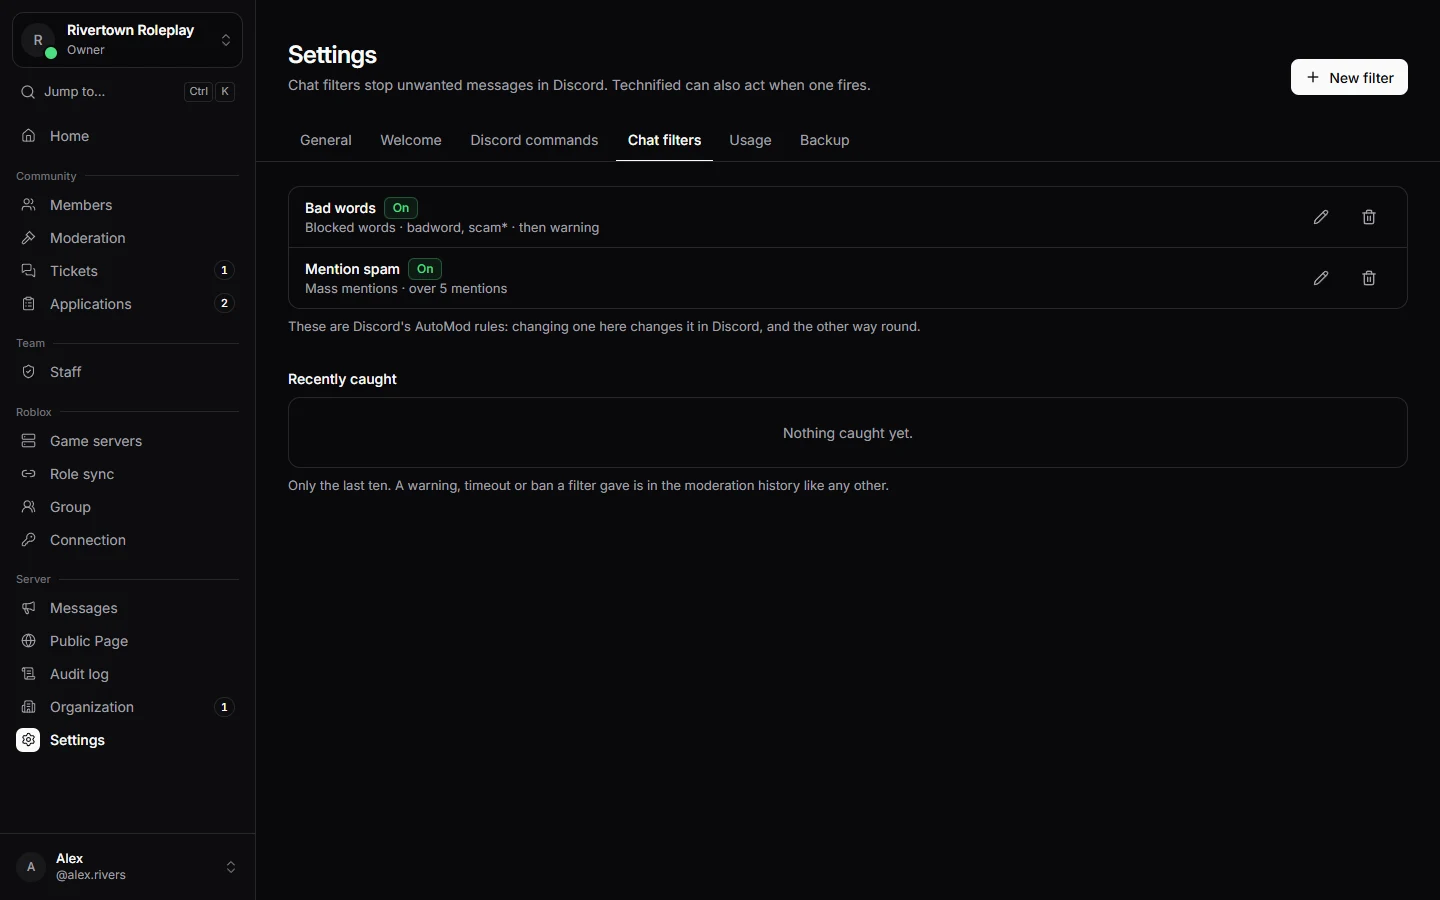Screen dimensions: 1440x900
Task: Open the Usage tab
Action: click(x=750, y=140)
